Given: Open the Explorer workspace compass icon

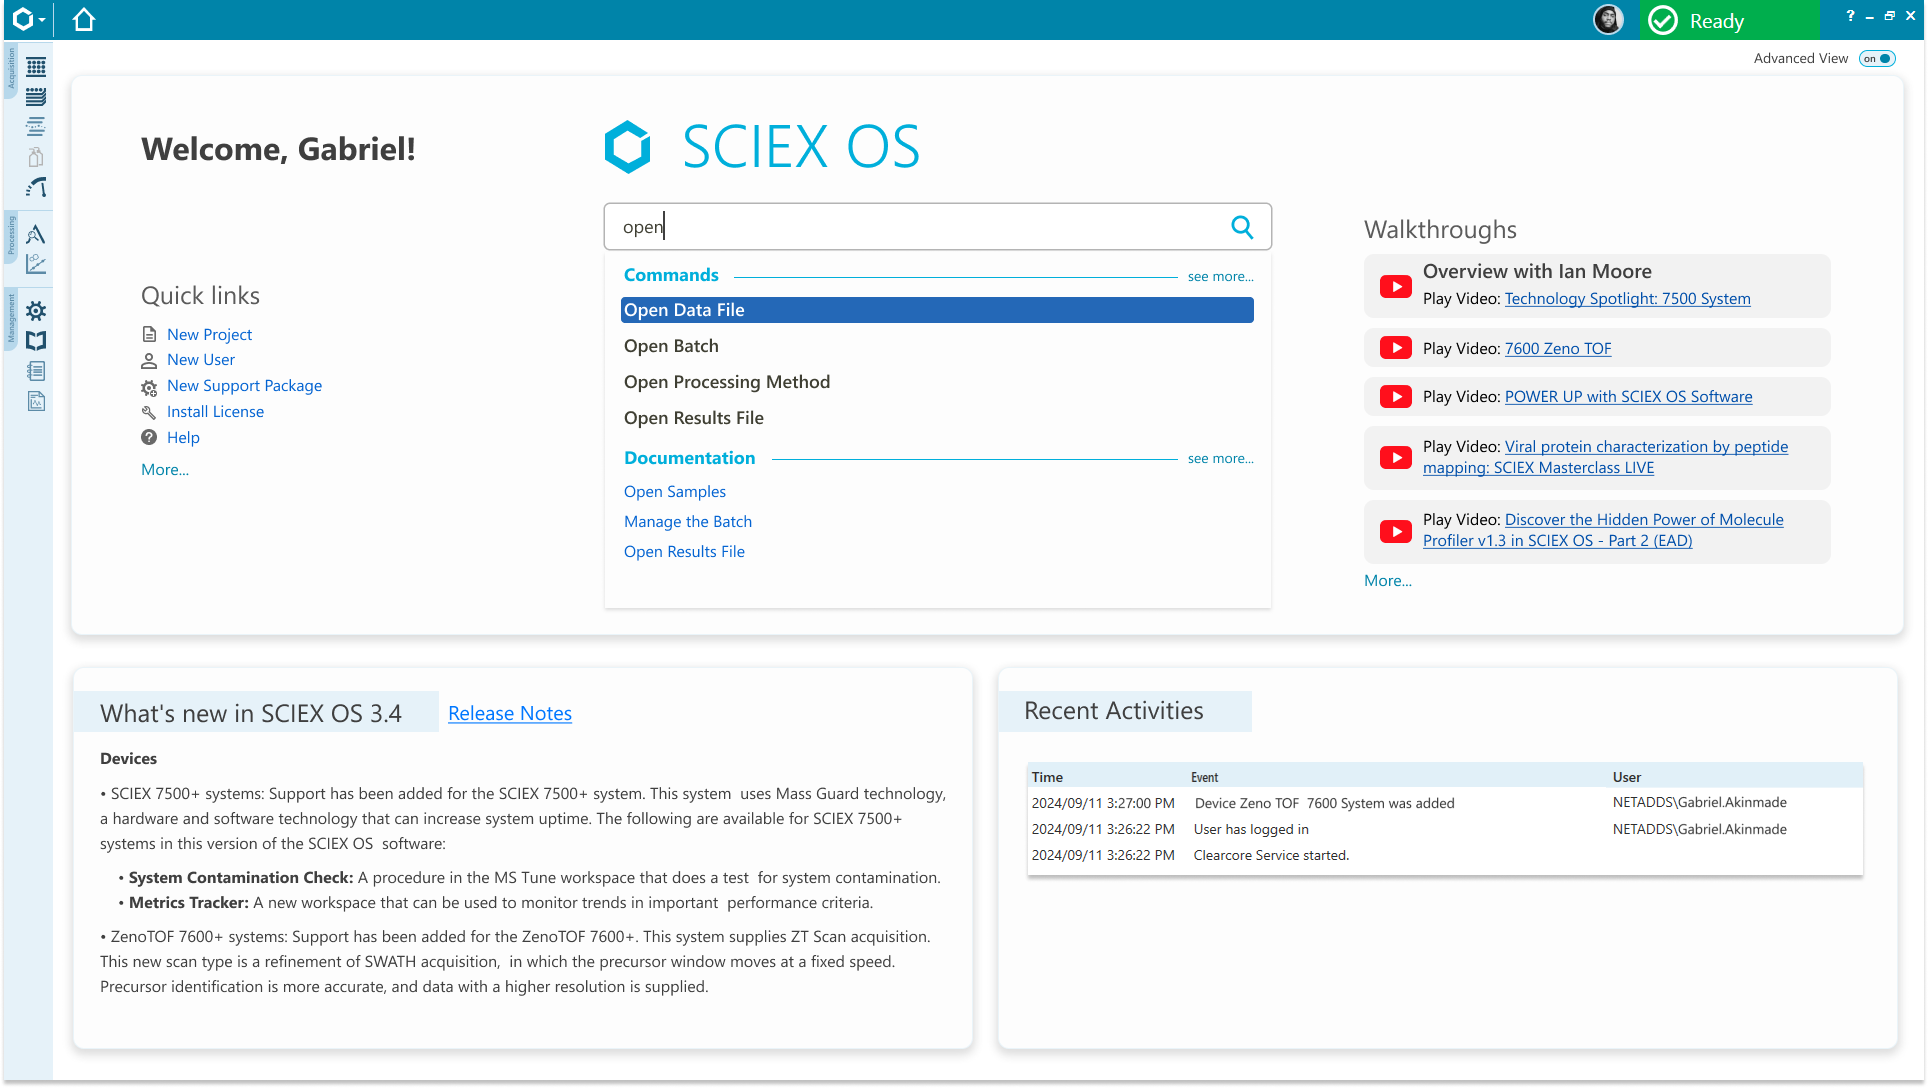Looking at the screenshot, I should [x=36, y=234].
